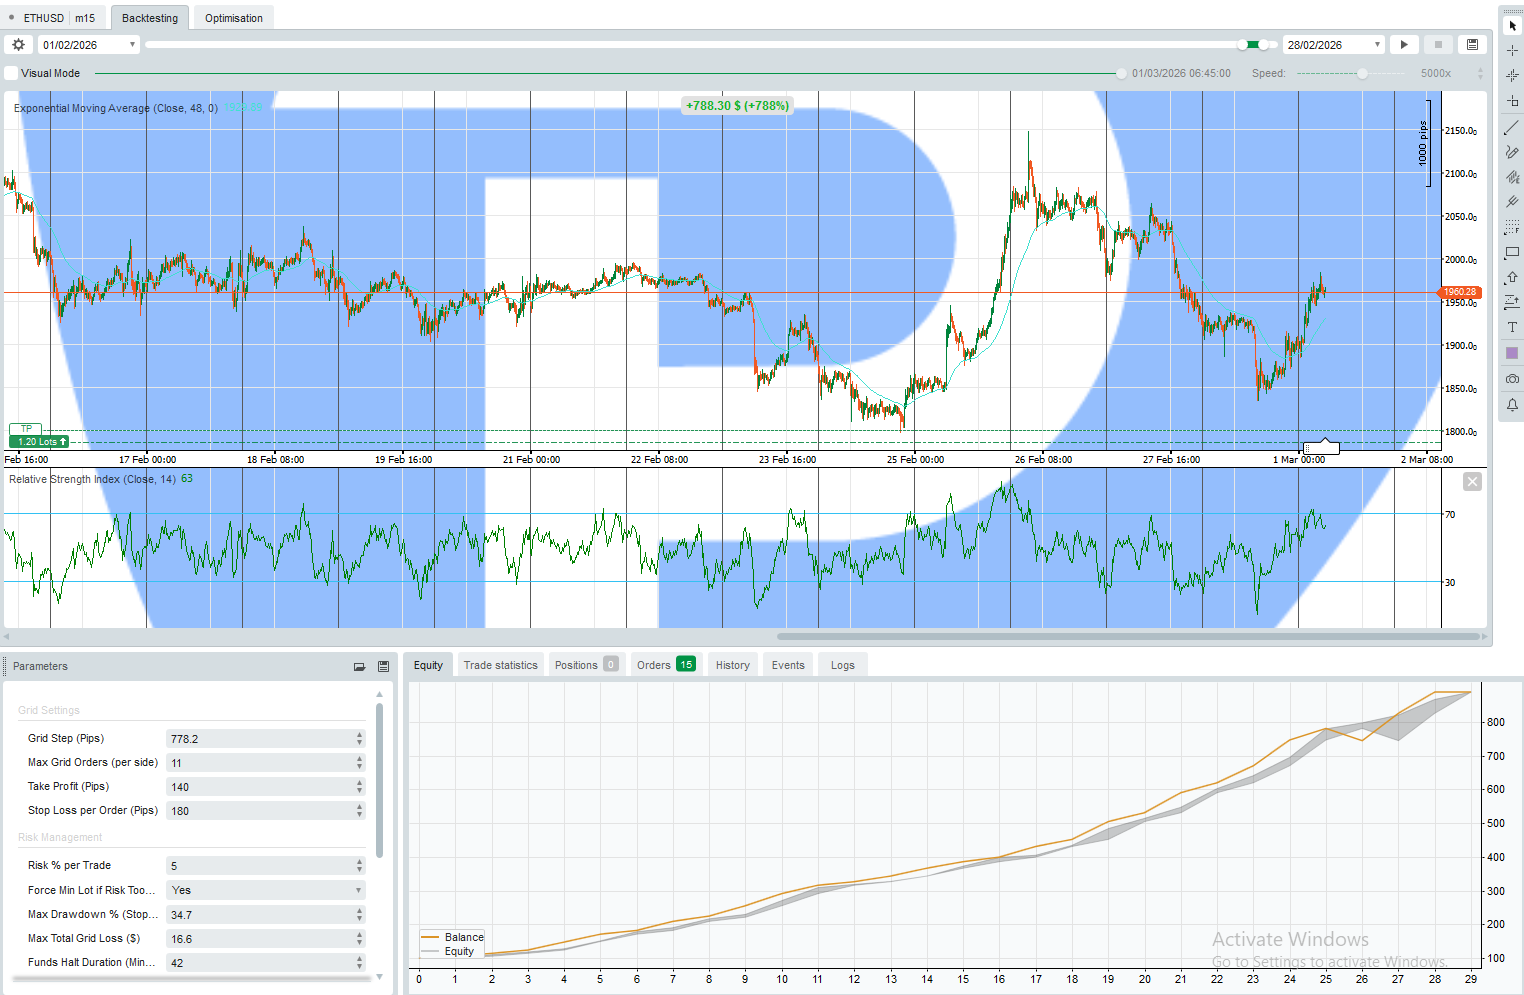
Task: Open the price alert bell icon
Action: click(x=1512, y=405)
